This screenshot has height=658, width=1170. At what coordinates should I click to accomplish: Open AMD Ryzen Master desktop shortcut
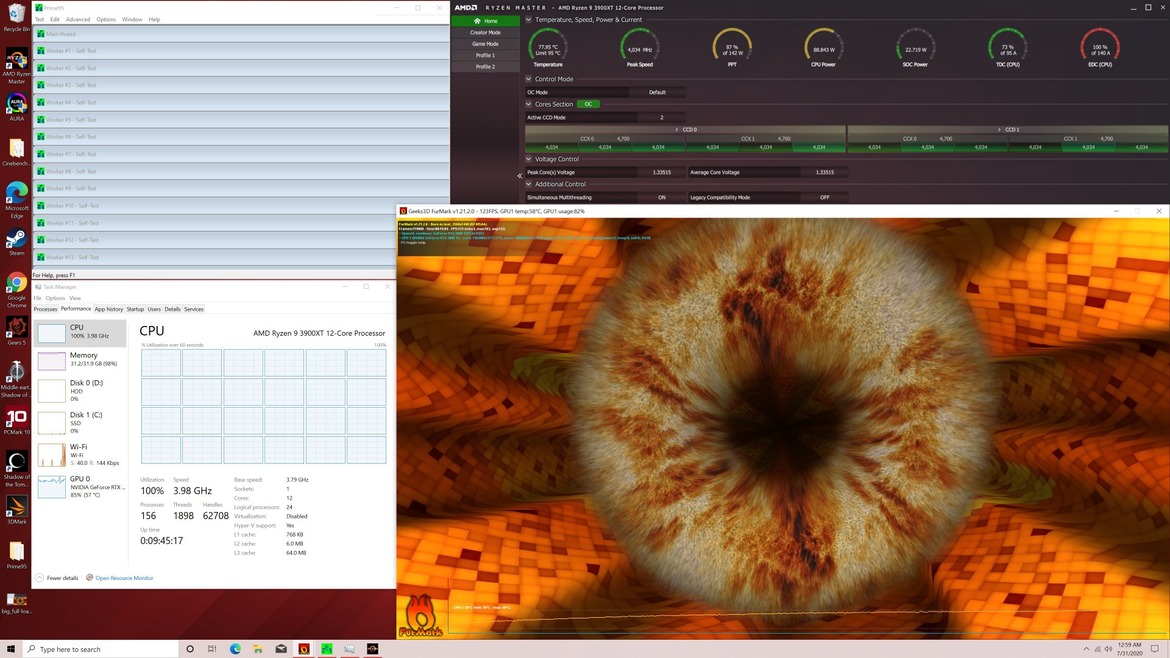(x=16, y=66)
